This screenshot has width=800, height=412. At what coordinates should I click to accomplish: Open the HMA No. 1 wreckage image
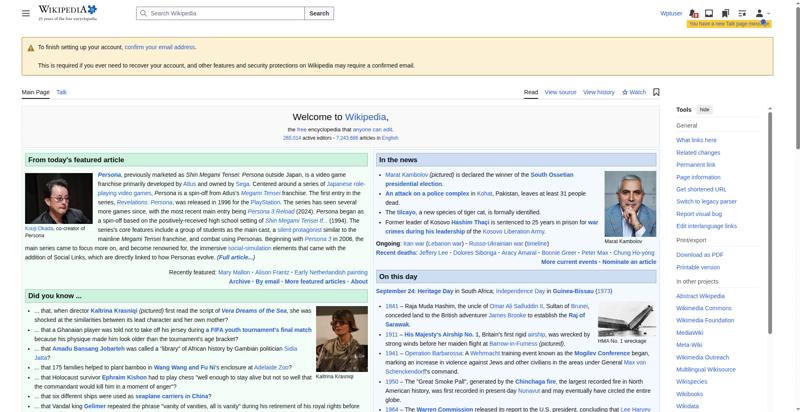pos(627,319)
